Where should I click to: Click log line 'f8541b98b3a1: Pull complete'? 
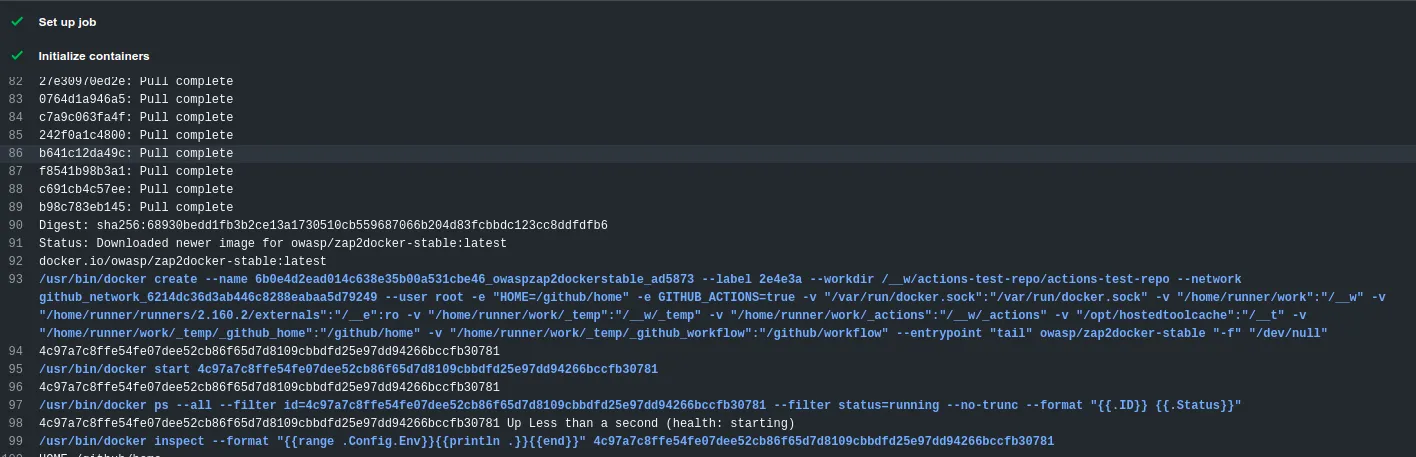(x=136, y=171)
